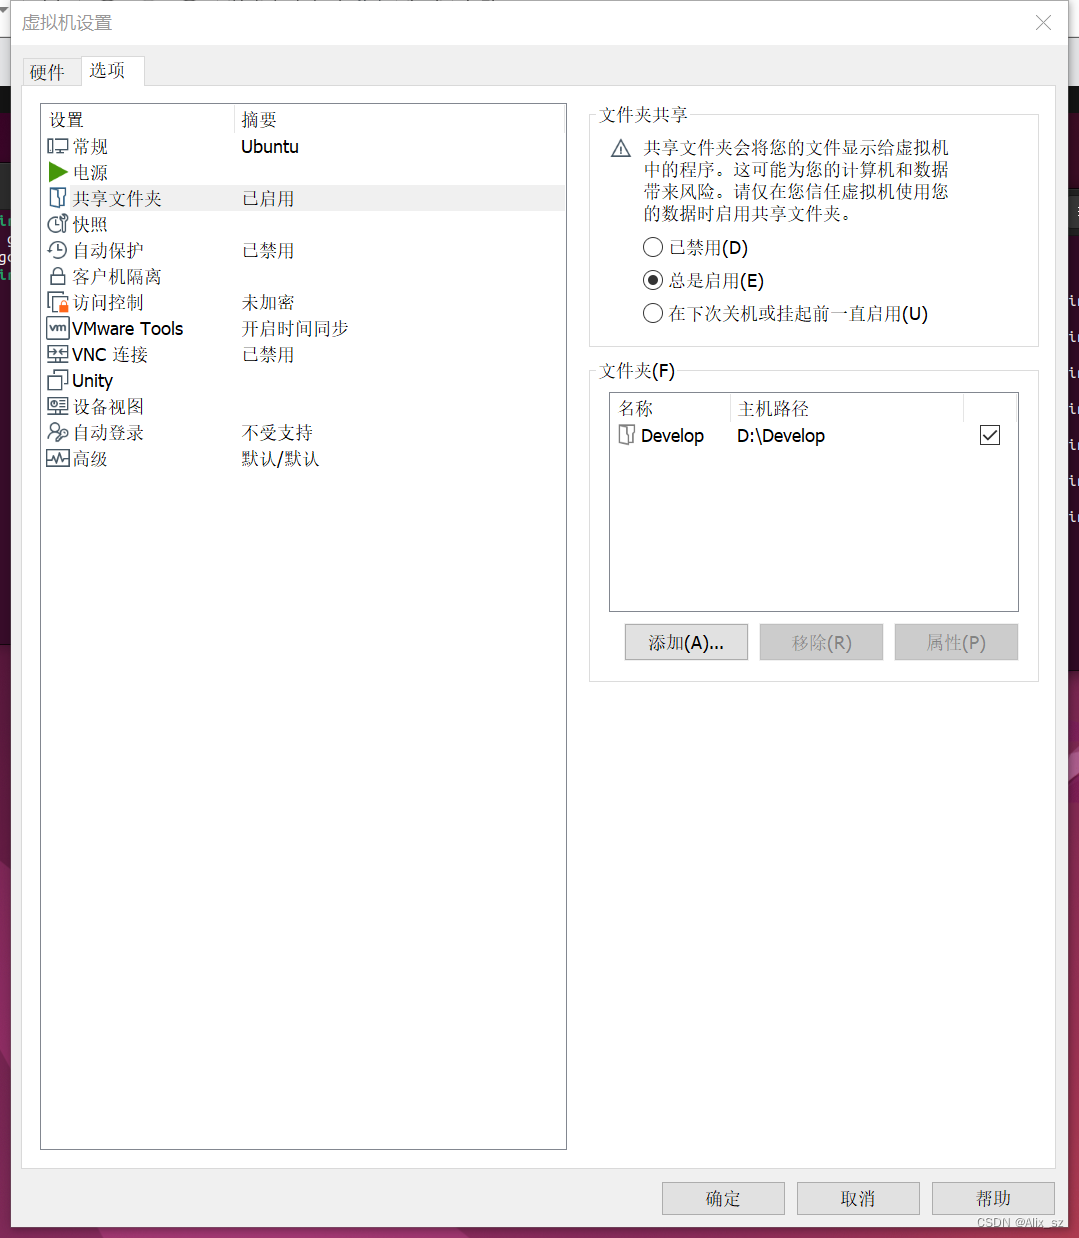Click the 名称 name column header

pos(670,408)
